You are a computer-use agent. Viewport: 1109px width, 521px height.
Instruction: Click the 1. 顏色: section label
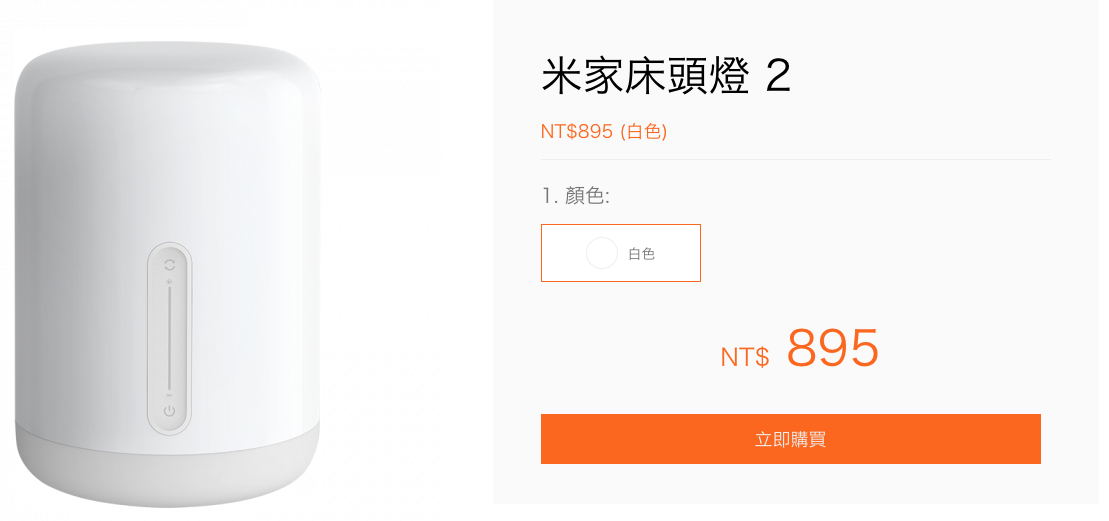(576, 196)
